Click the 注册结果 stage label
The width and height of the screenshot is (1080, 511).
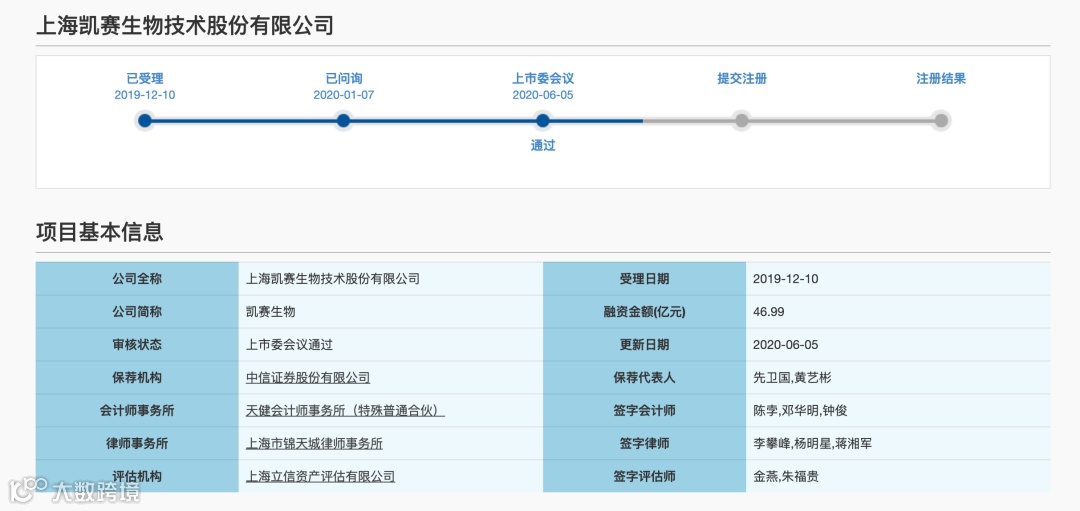point(941,79)
